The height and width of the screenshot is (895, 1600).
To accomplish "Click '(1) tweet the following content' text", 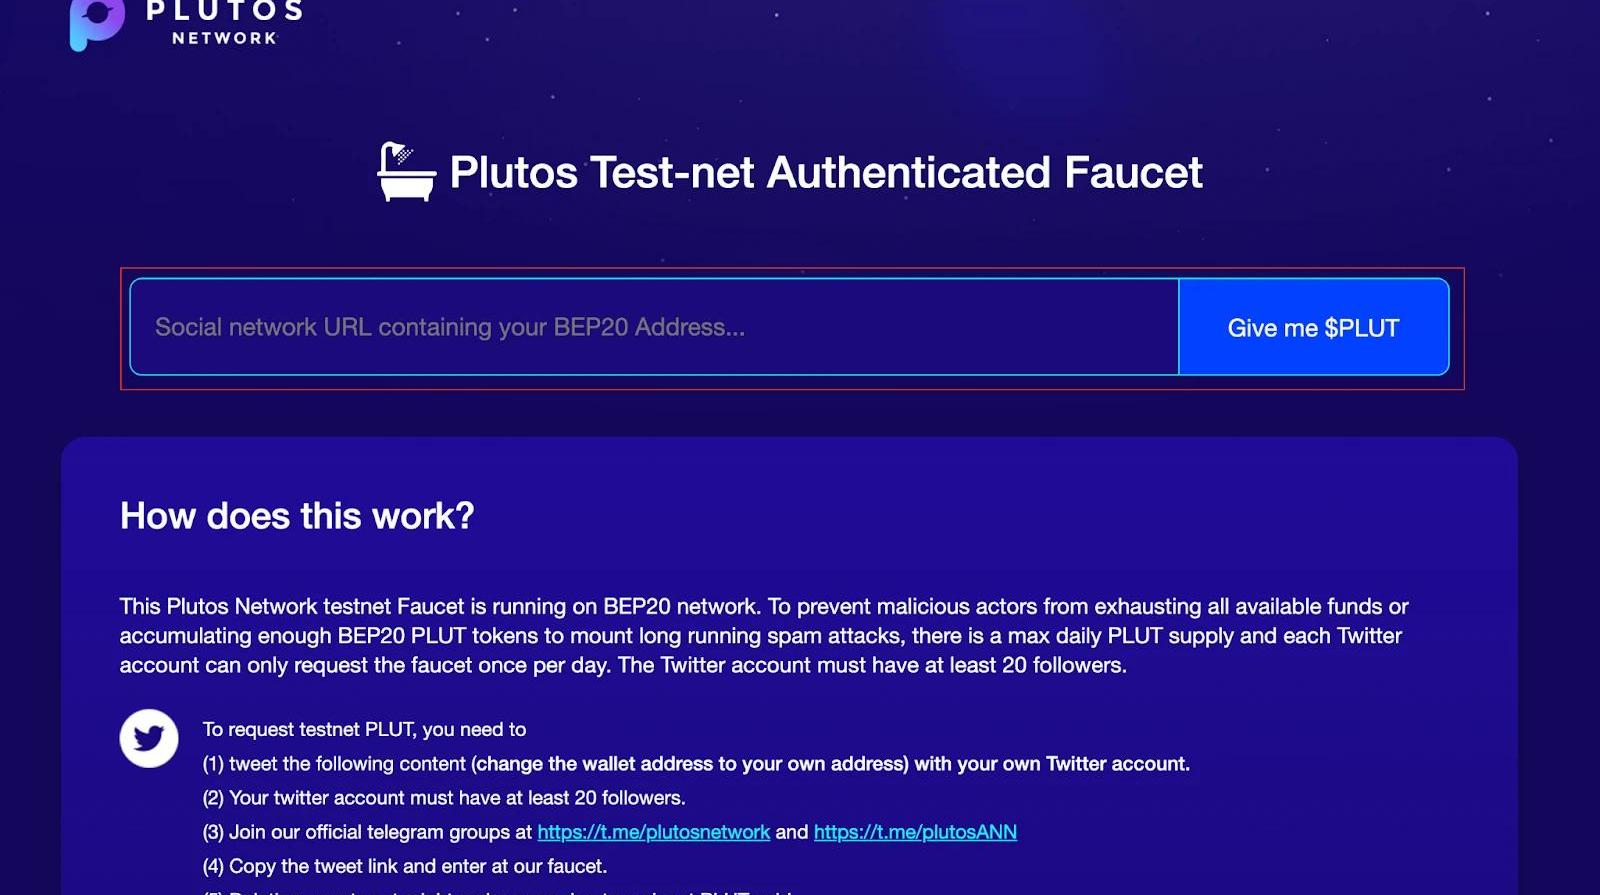I will point(335,764).
